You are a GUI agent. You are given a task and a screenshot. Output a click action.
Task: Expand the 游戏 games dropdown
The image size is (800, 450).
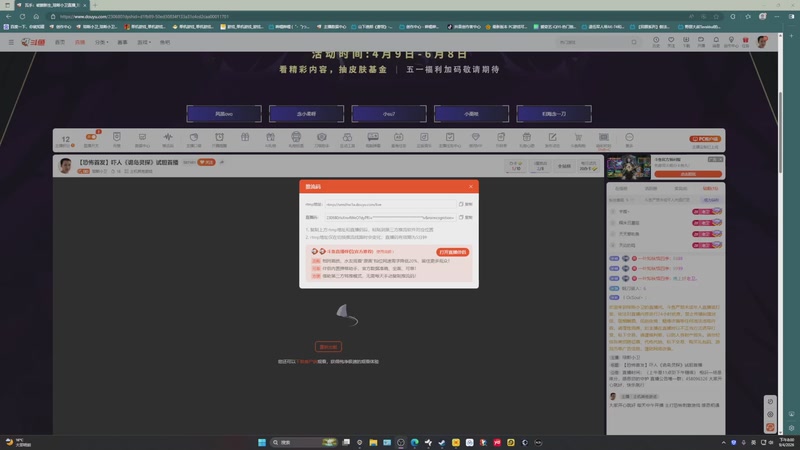tap(144, 42)
